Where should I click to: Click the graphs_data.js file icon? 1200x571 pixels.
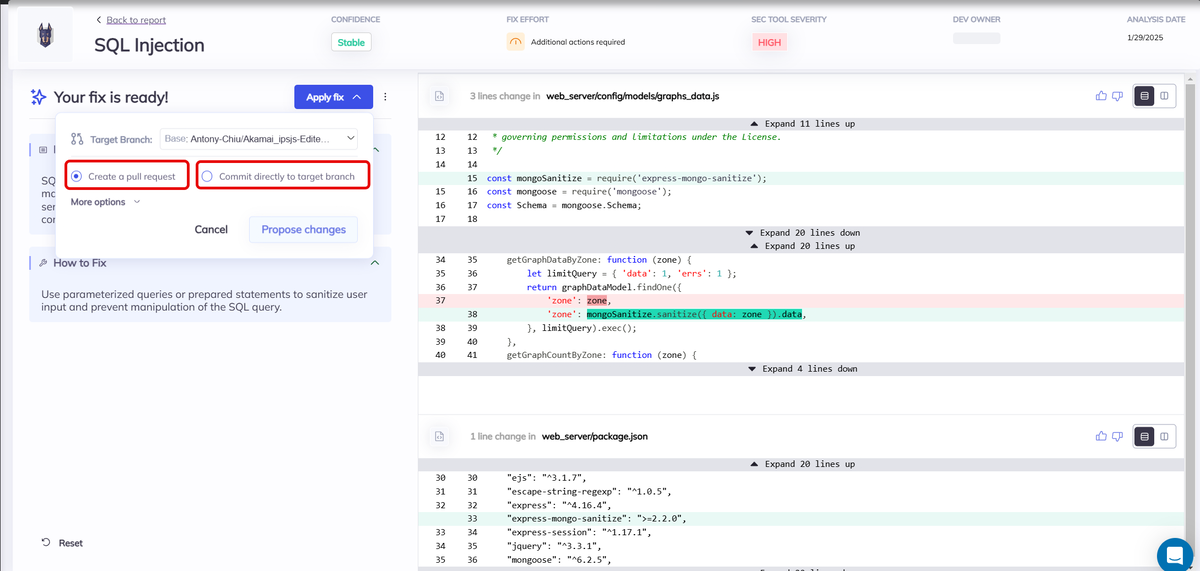point(438,96)
